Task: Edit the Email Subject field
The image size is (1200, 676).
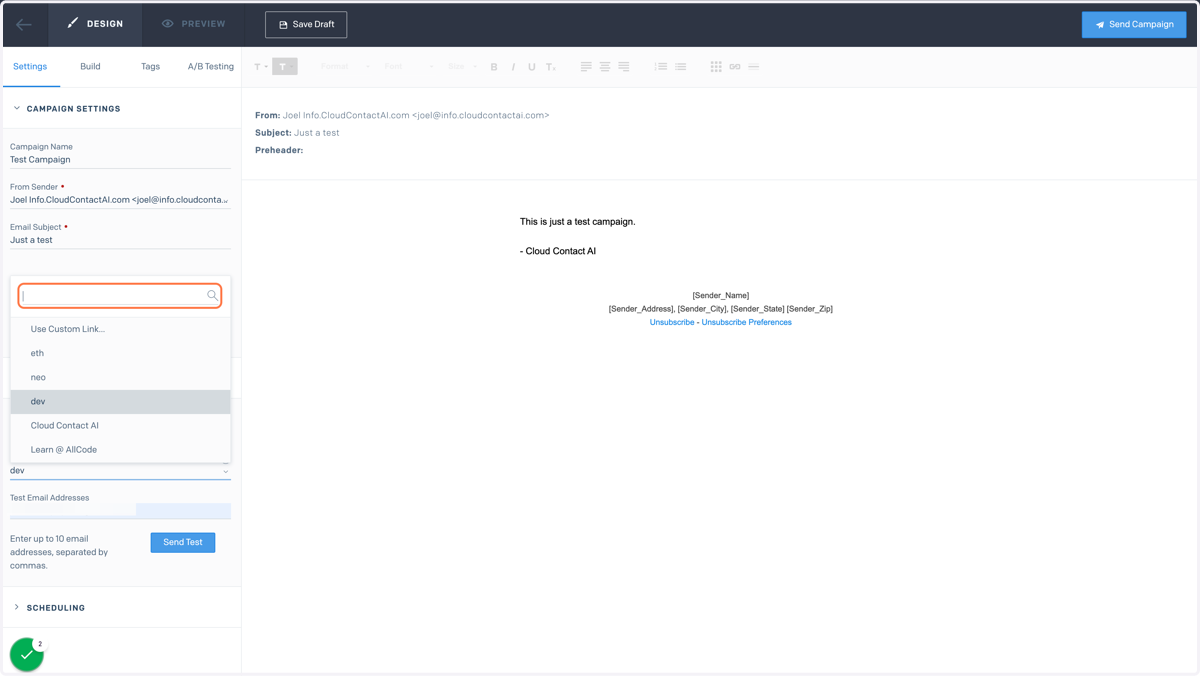Action: (120, 240)
